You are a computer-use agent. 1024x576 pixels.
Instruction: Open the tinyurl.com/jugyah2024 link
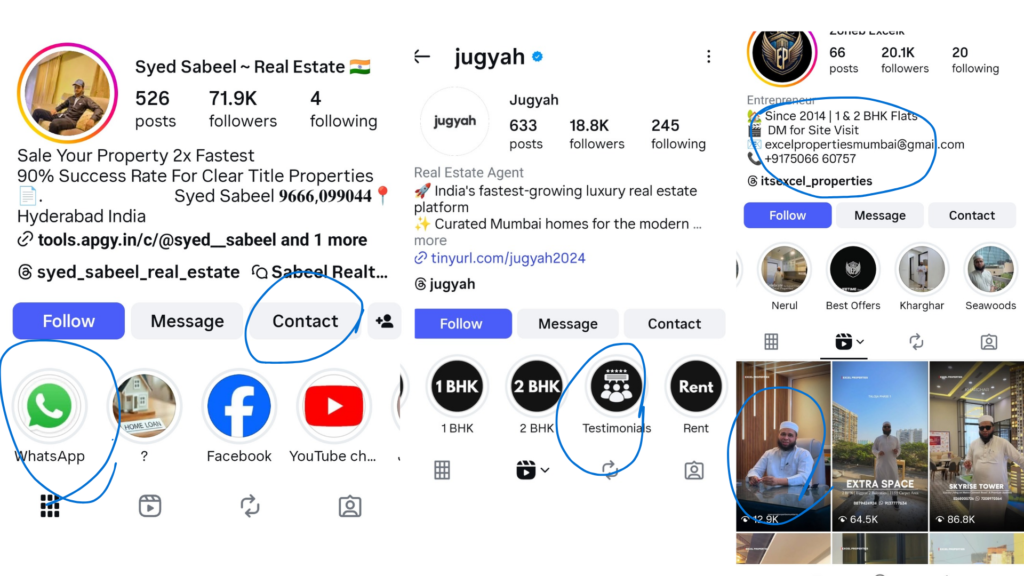coord(507,258)
